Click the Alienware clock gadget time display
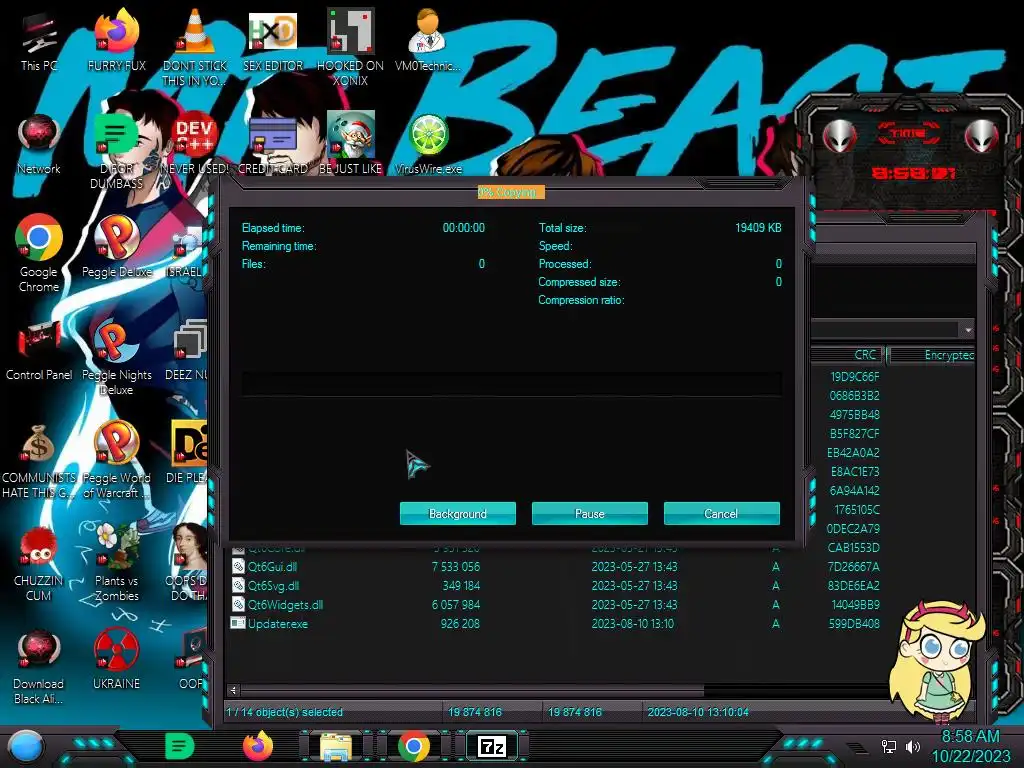 [914, 173]
